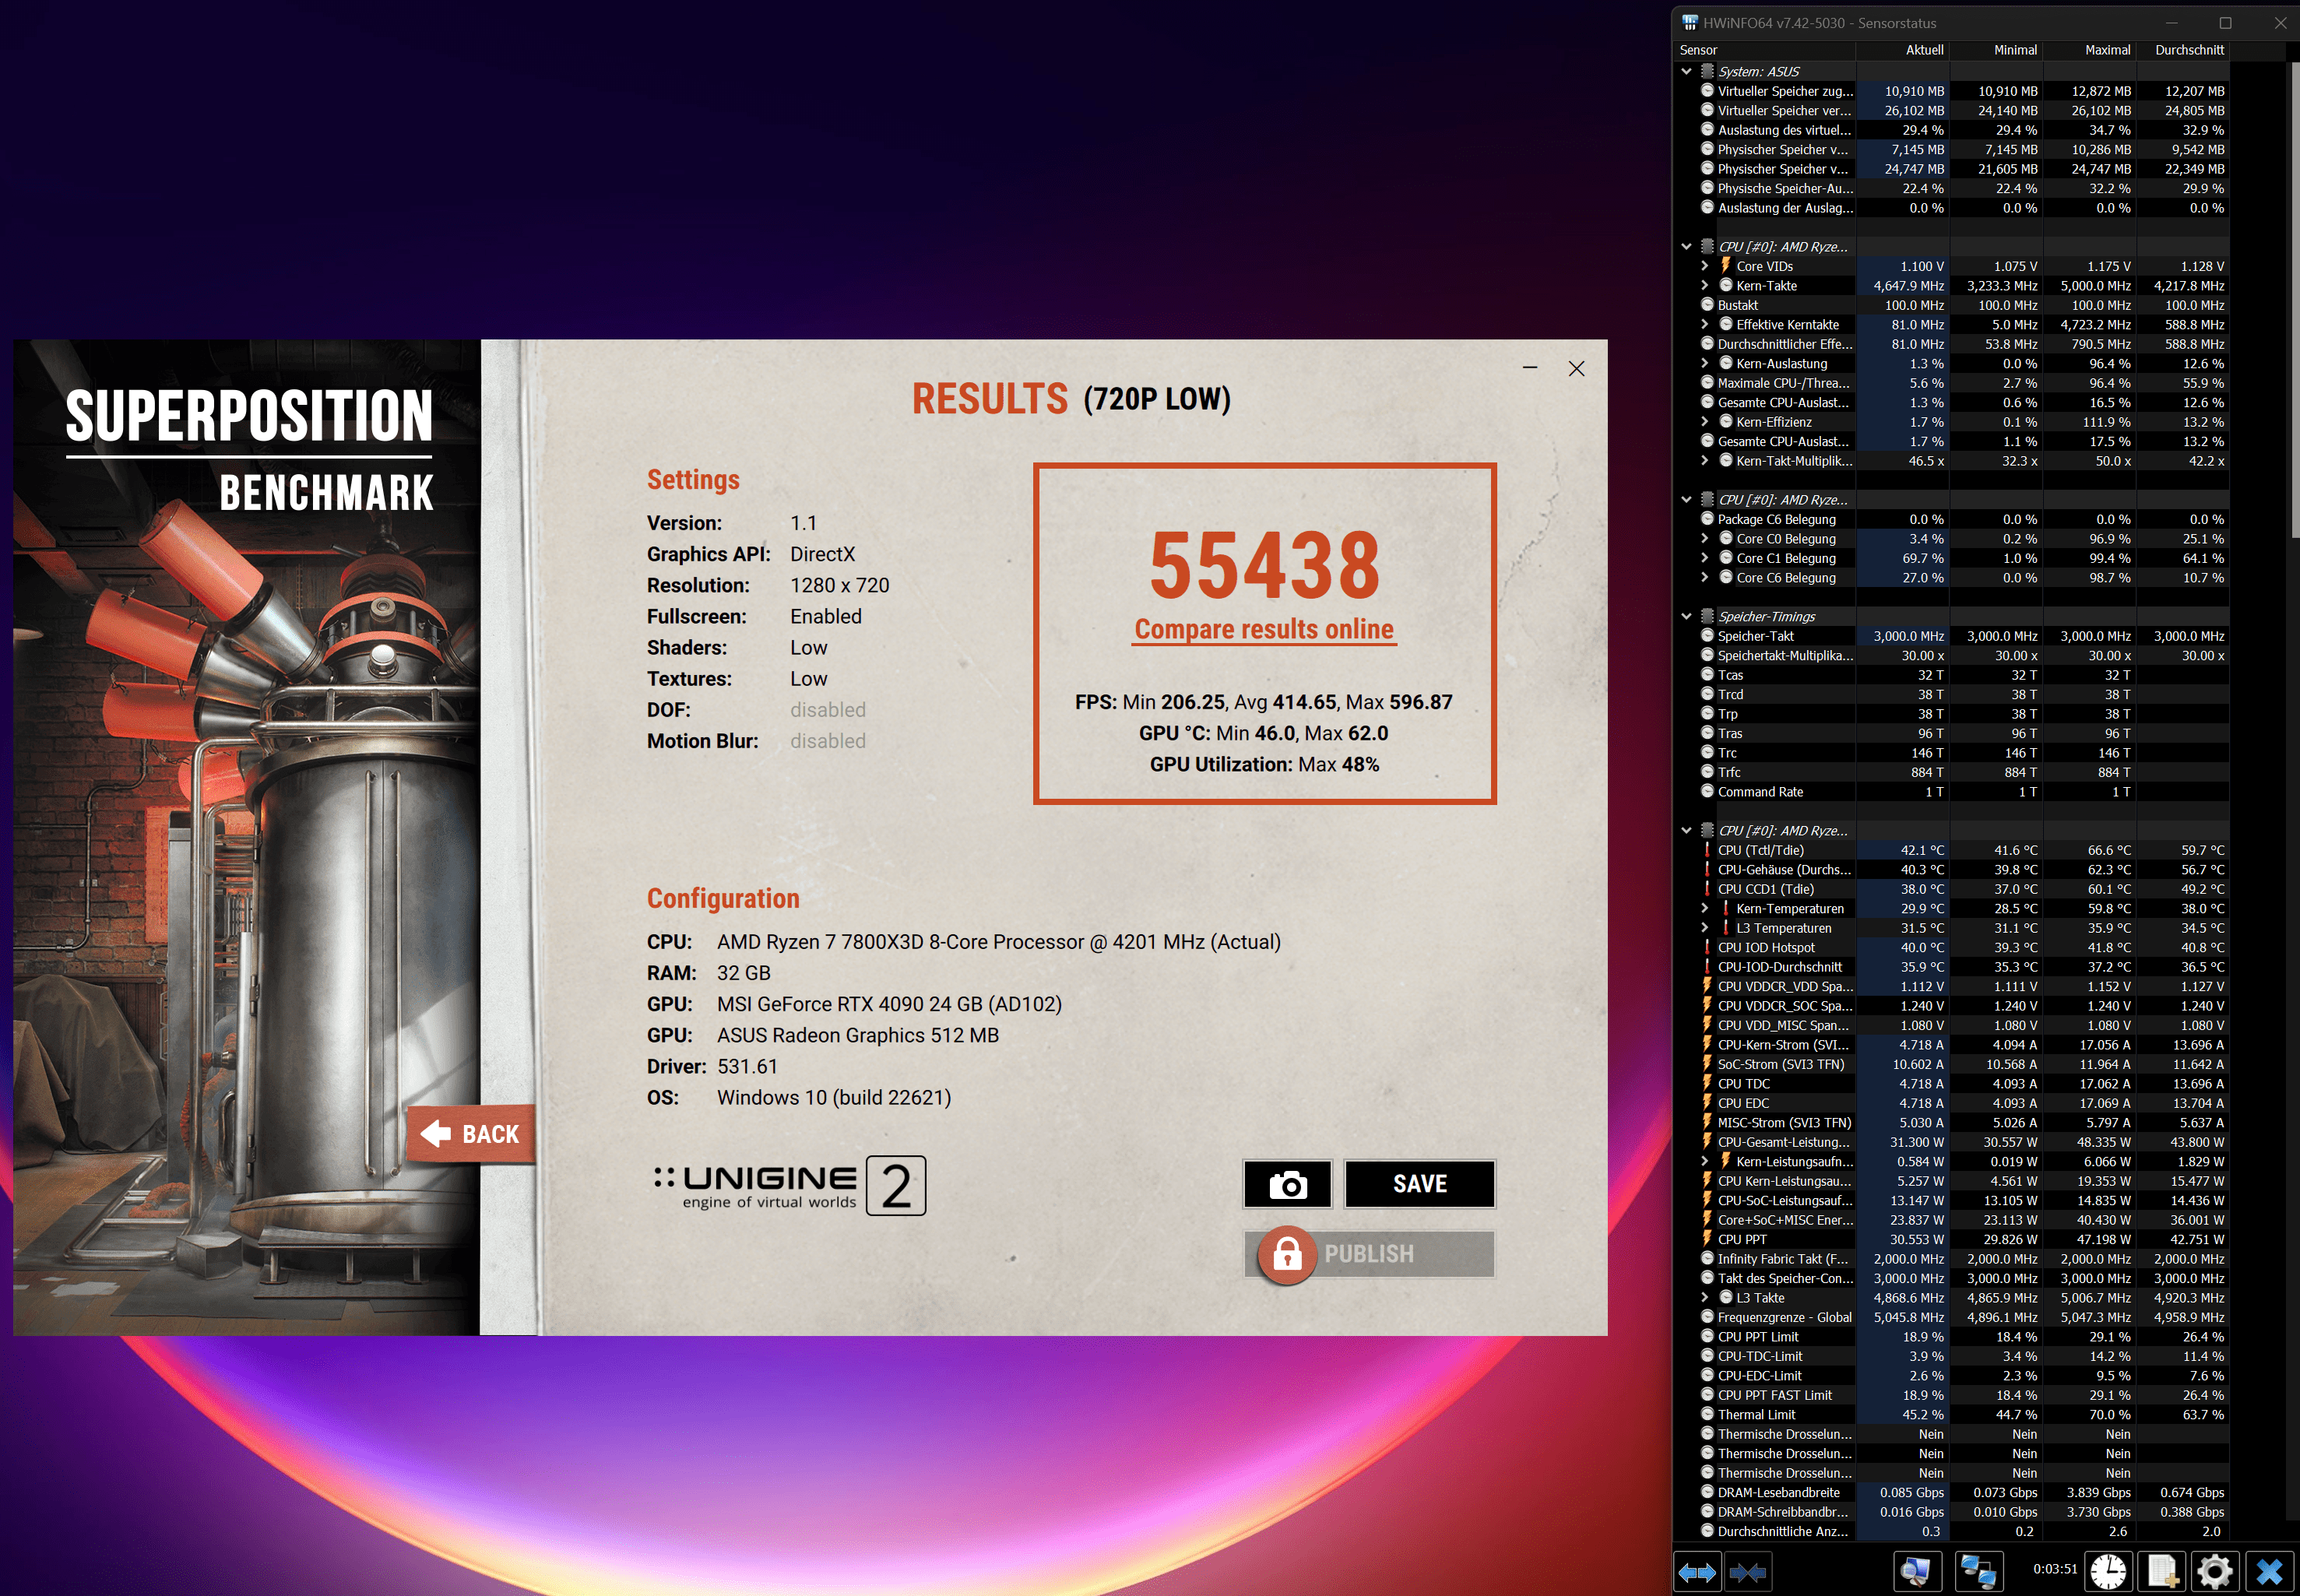Expand the Core C0 Belegung row
This screenshot has height=1596, width=2300.
(1705, 538)
